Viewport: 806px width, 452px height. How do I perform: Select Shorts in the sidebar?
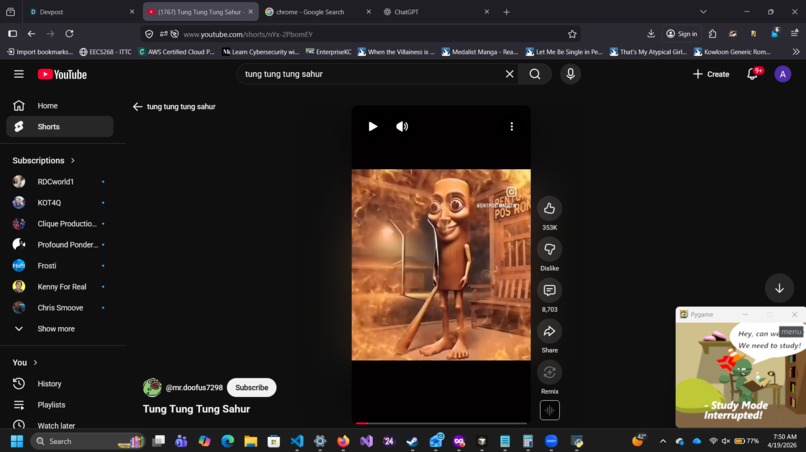click(x=60, y=126)
